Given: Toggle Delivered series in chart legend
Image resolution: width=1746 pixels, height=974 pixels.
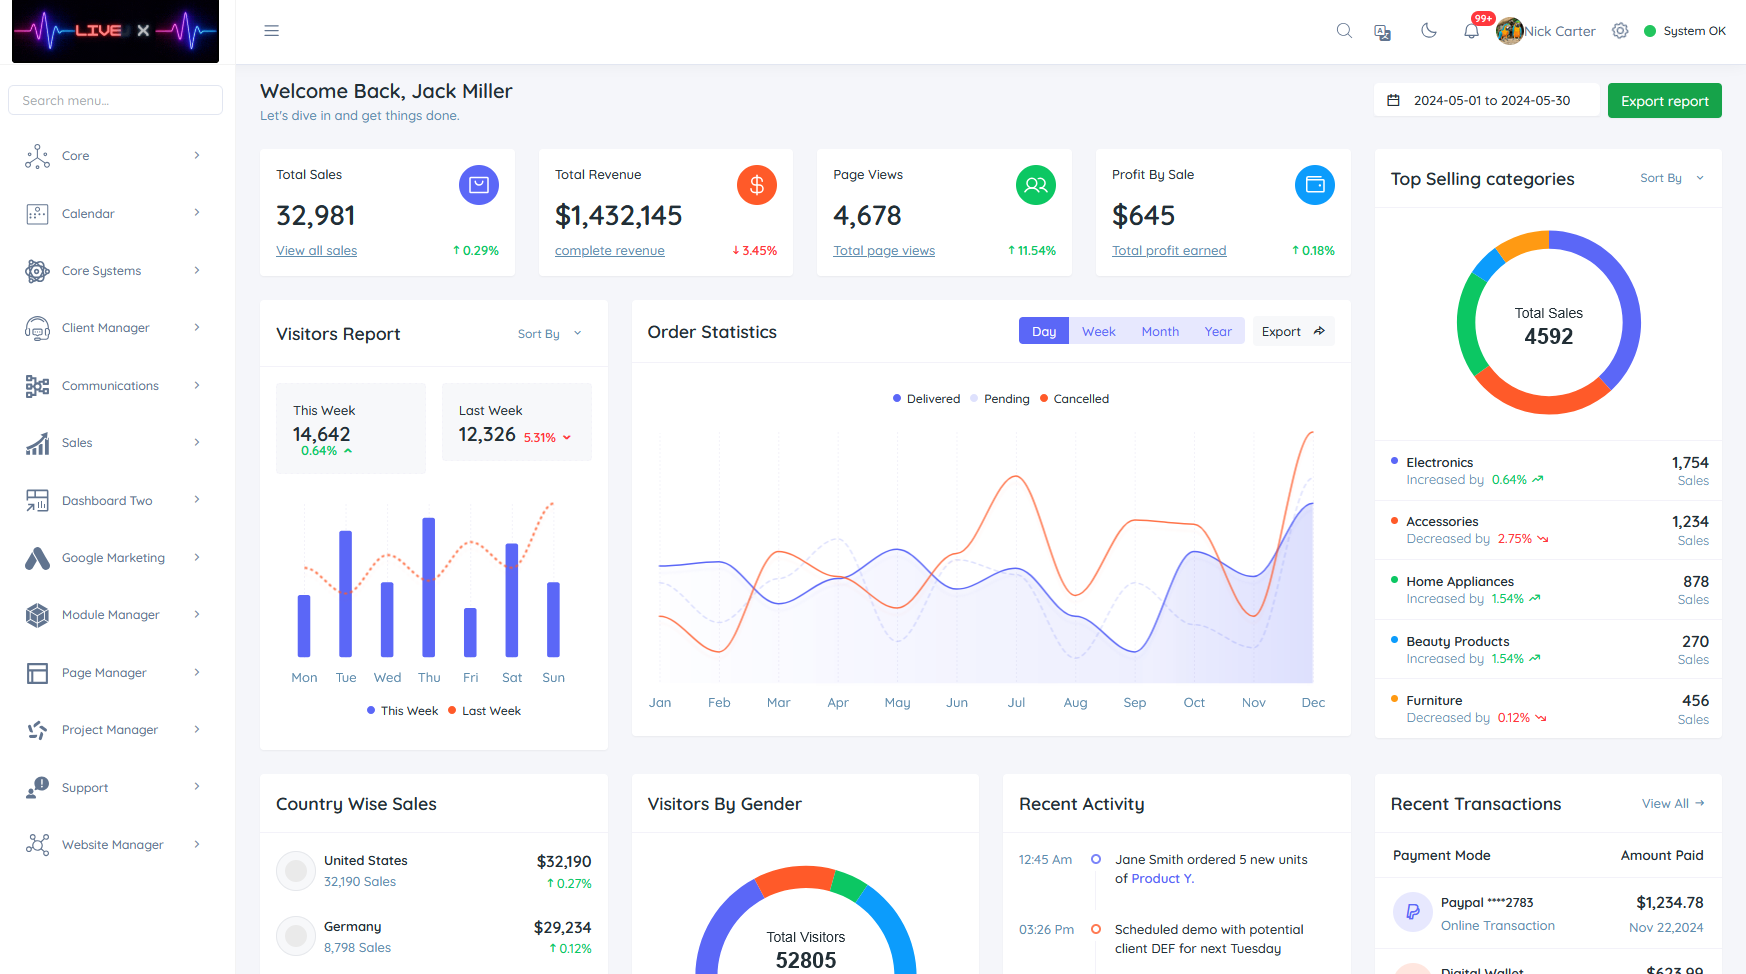Looking at the screenshot, I should 926,399.
